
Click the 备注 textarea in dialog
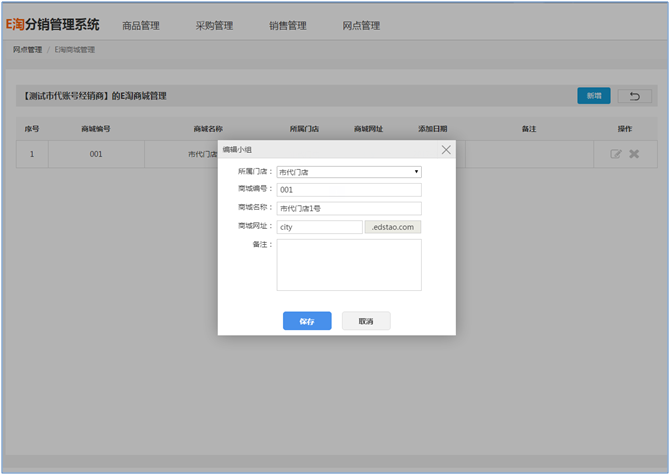point(349,265)
